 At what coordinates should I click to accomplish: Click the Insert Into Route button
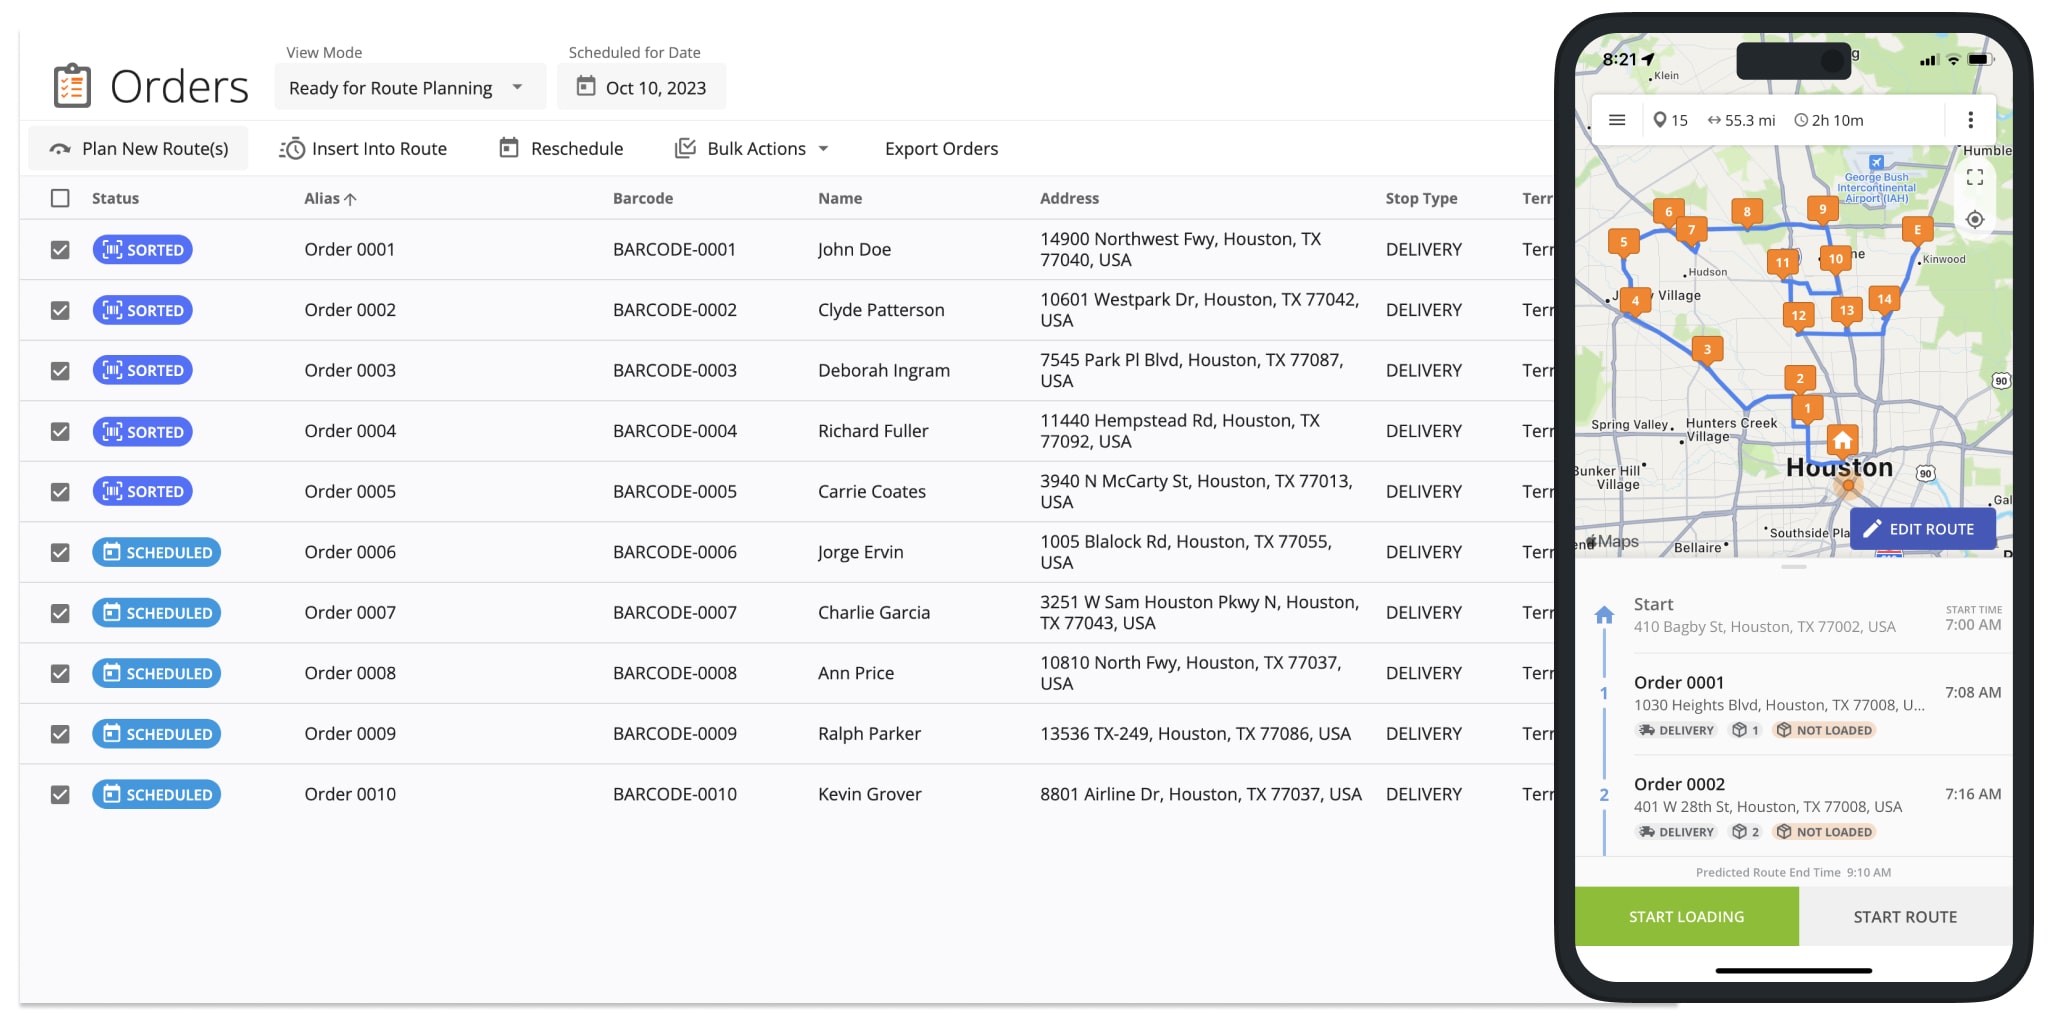coord(363,148)
